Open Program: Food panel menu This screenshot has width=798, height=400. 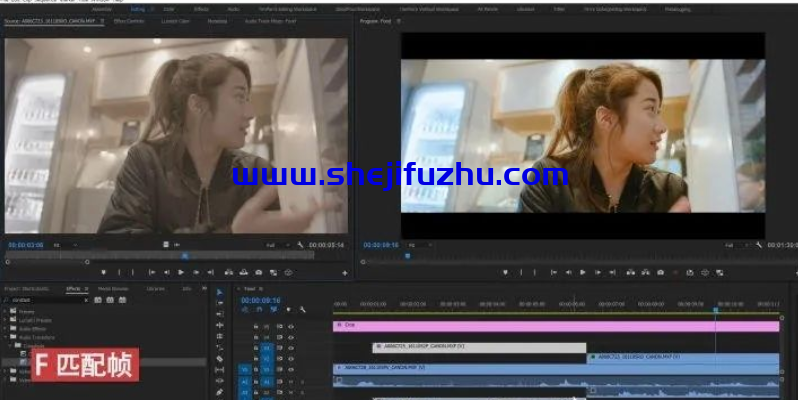[398, 21]
